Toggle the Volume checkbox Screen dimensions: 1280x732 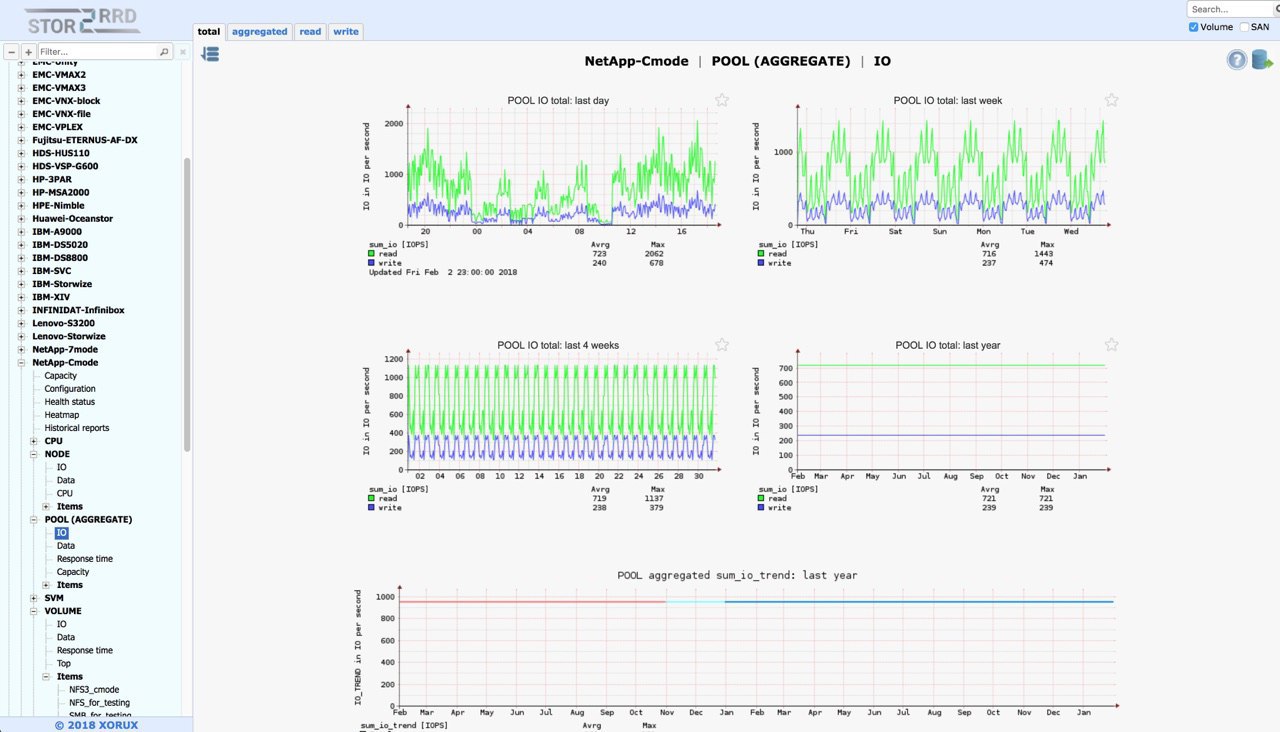[1194, 27]
